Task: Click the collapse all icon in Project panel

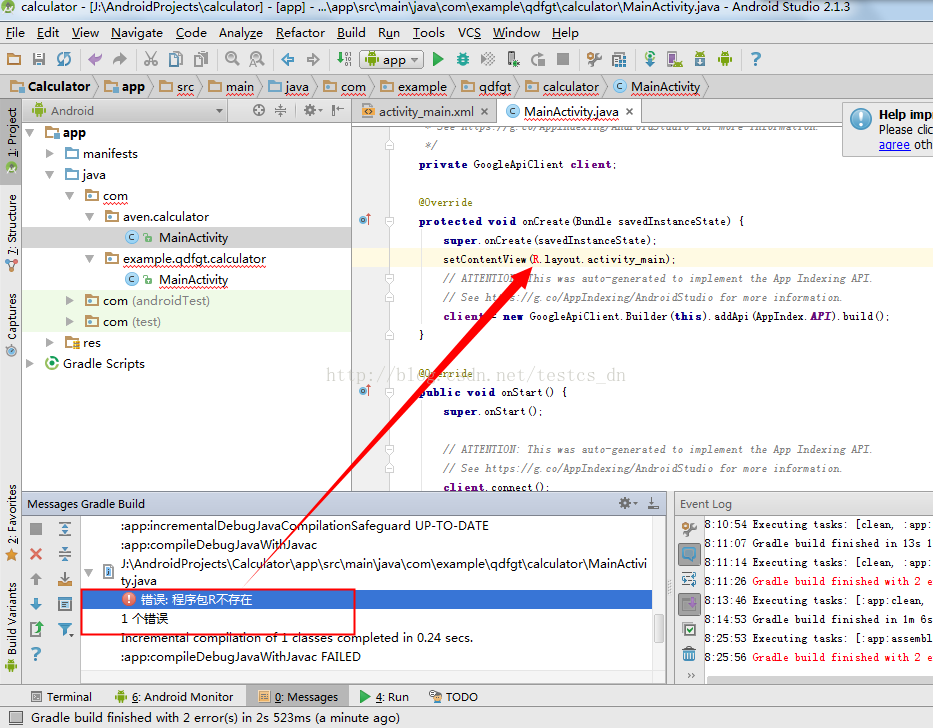Action: [280, 110]
